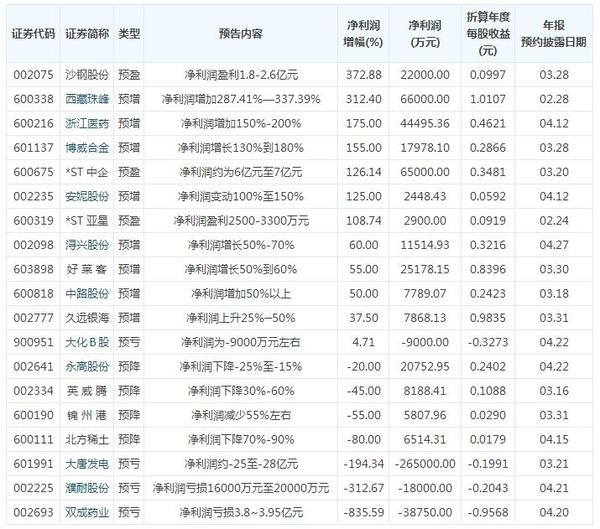Viewport: 600px width, 529px height.
Task: Click disclosure date 04.27
Action: tap(554, 245)
